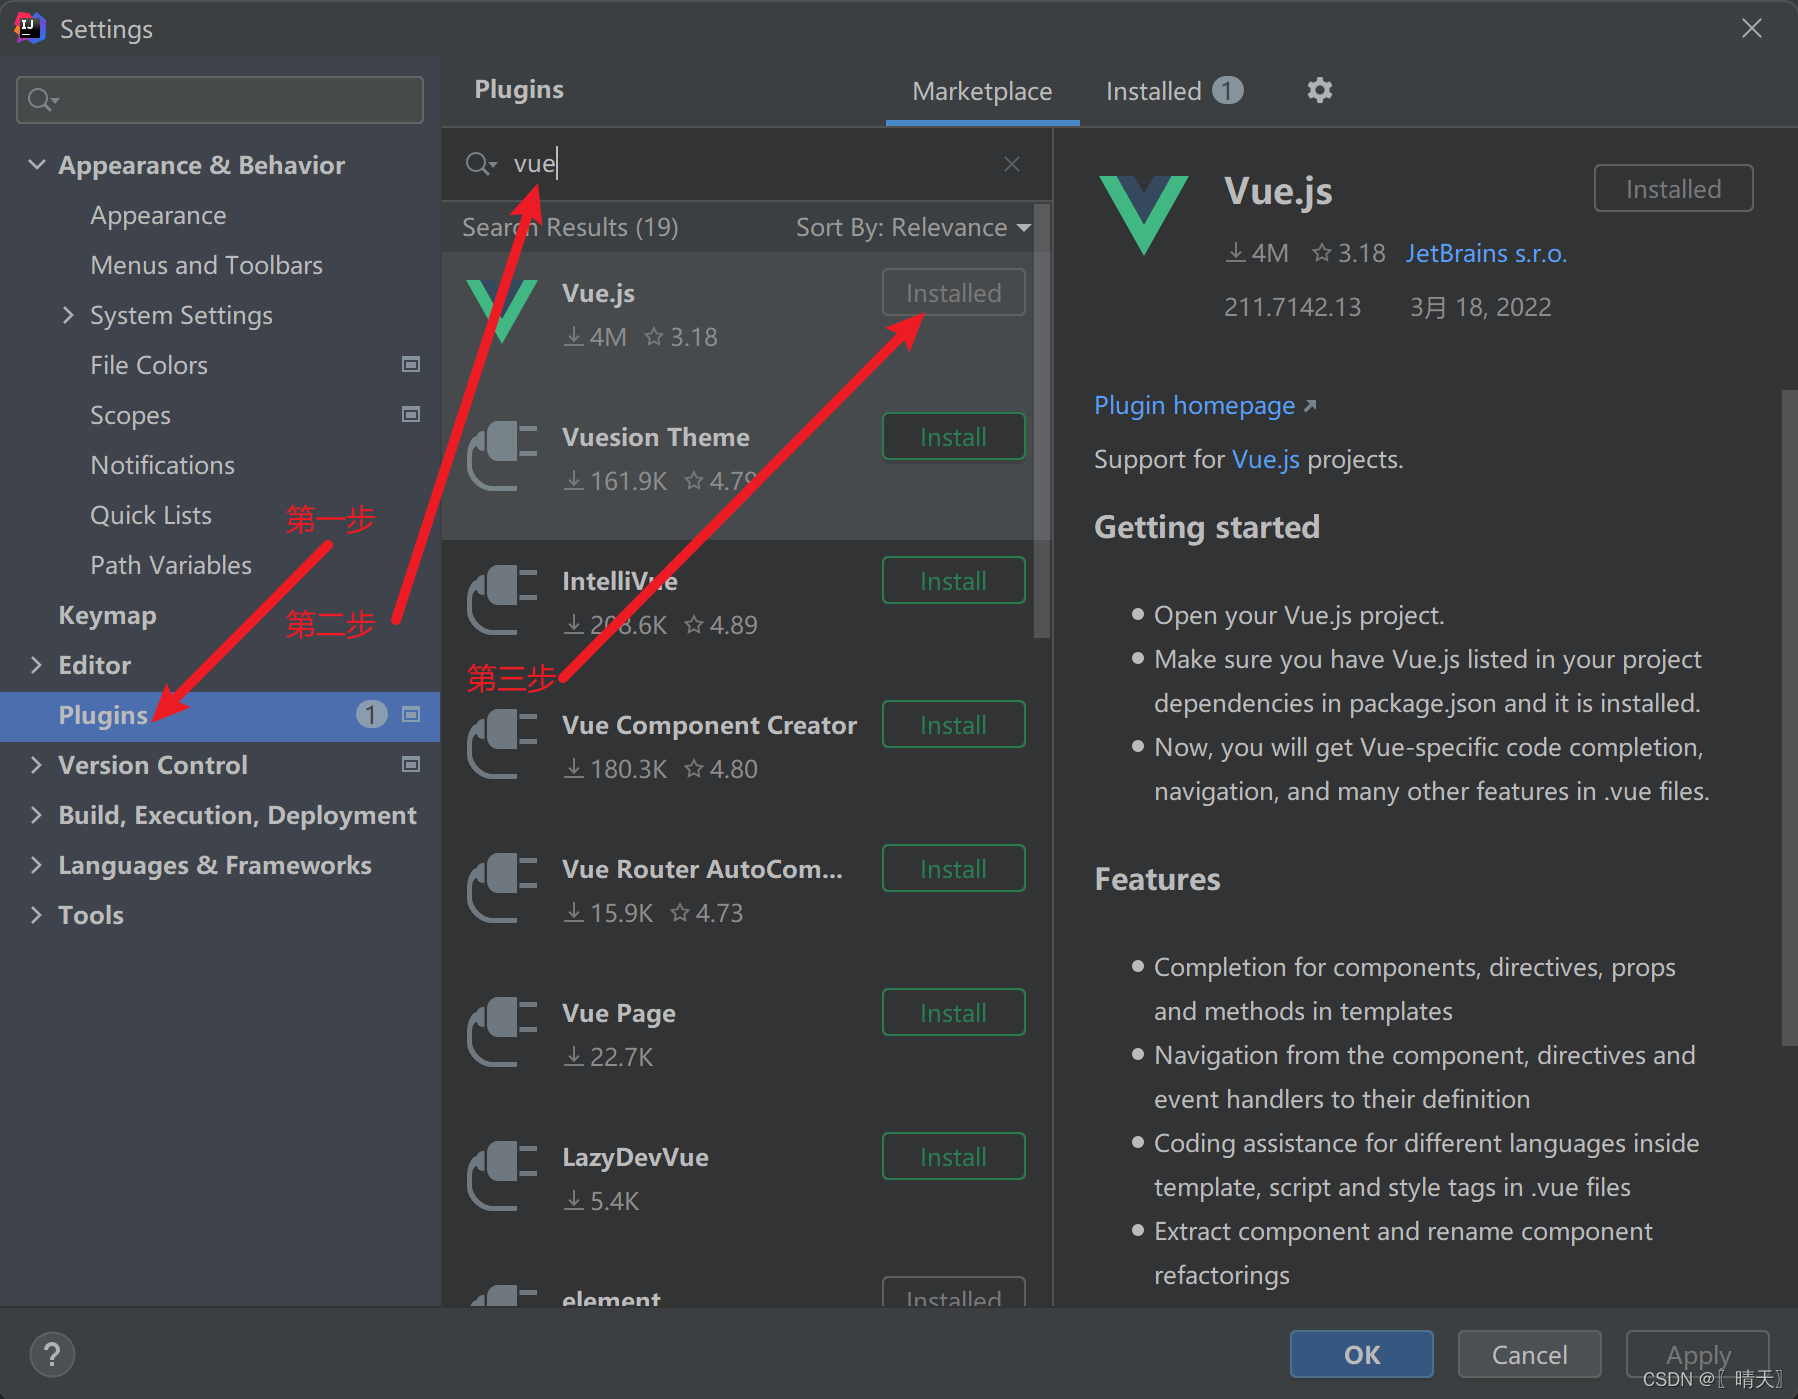Click the IntelliJ IDEA logo in title bar

[x=30, y=28]
